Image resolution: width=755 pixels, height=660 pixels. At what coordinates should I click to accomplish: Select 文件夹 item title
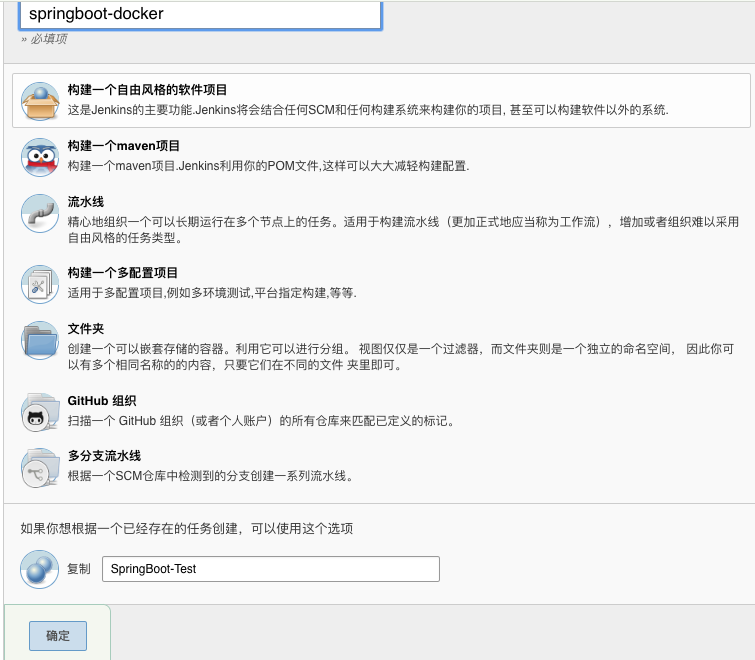click(x=86, y=329)
